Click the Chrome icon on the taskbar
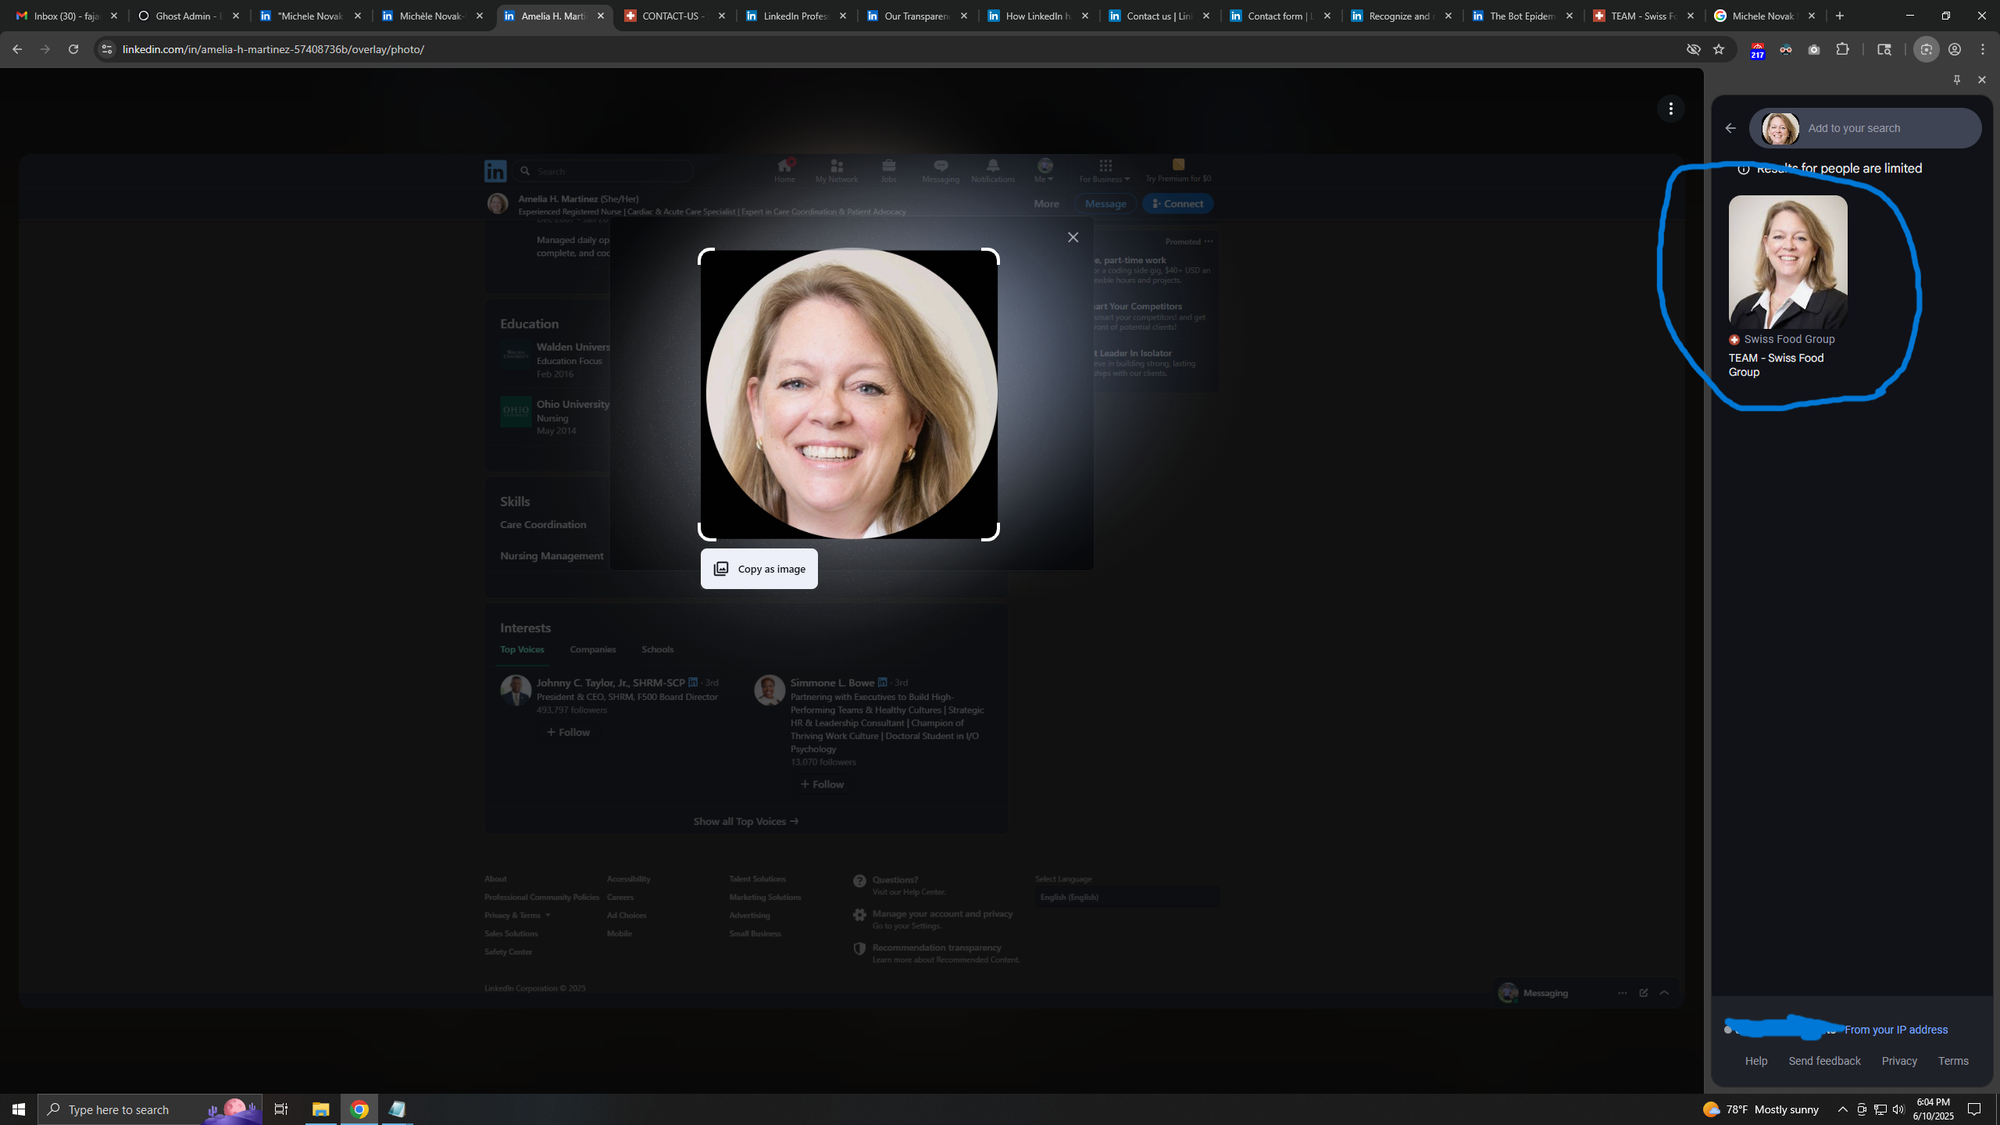Screen dimensions: 2000x1125 (359, 1109)
